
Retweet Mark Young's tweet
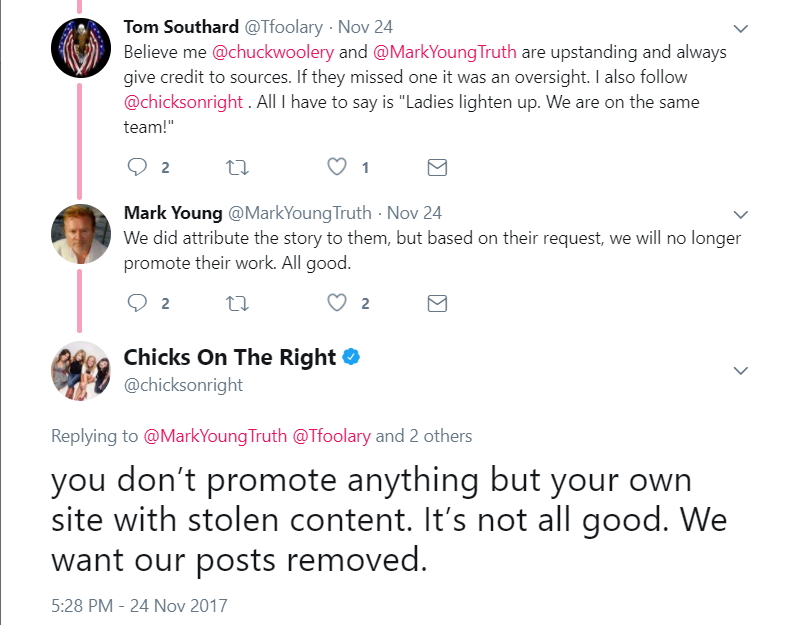237,303
